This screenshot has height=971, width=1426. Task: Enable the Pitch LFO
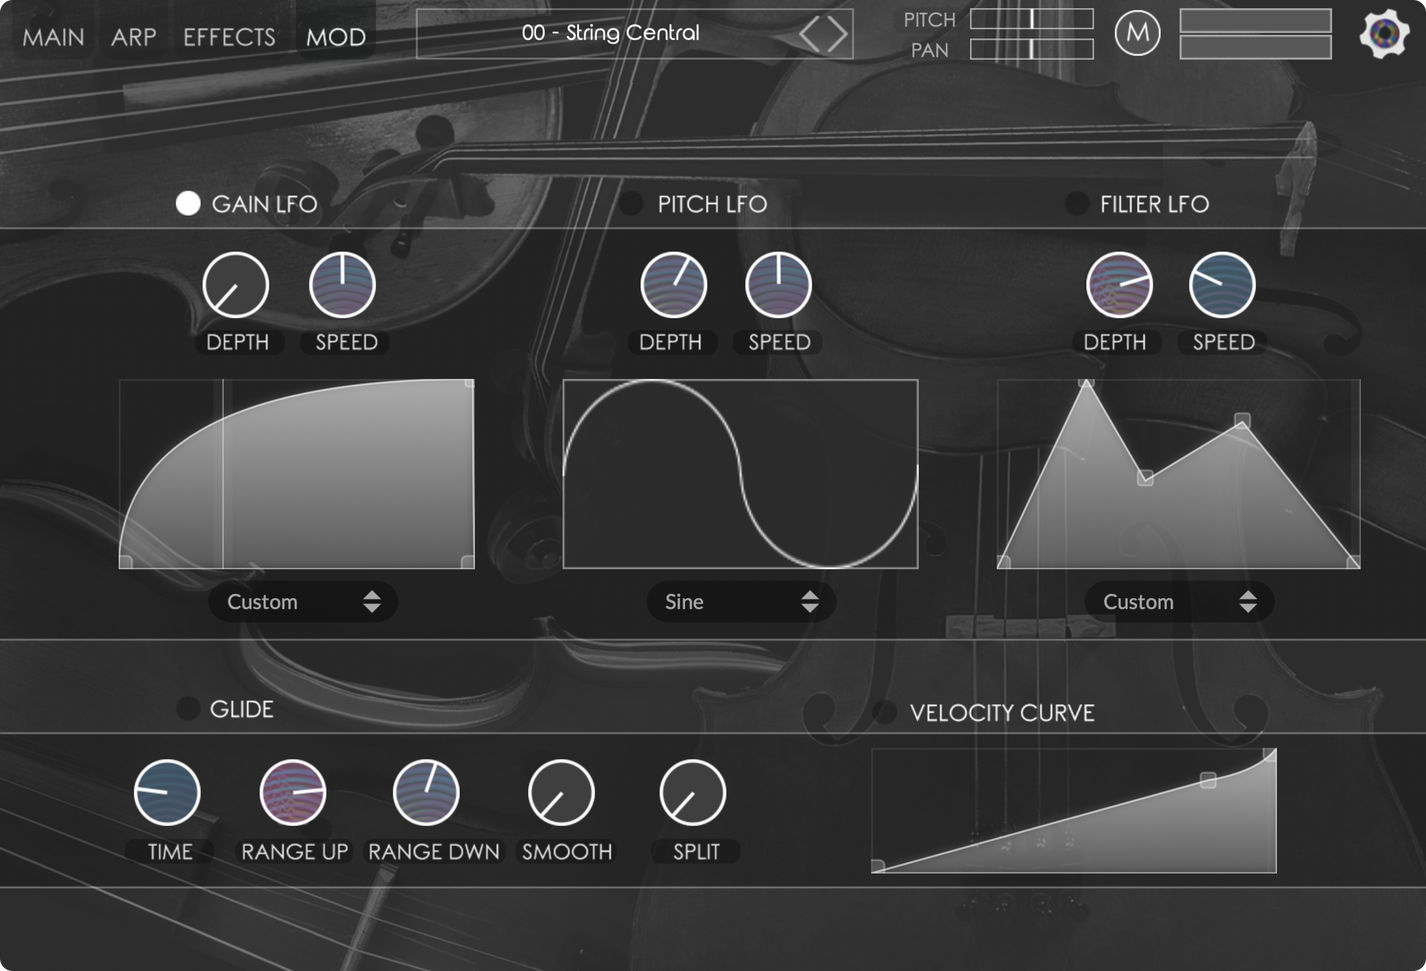point(631,203)
